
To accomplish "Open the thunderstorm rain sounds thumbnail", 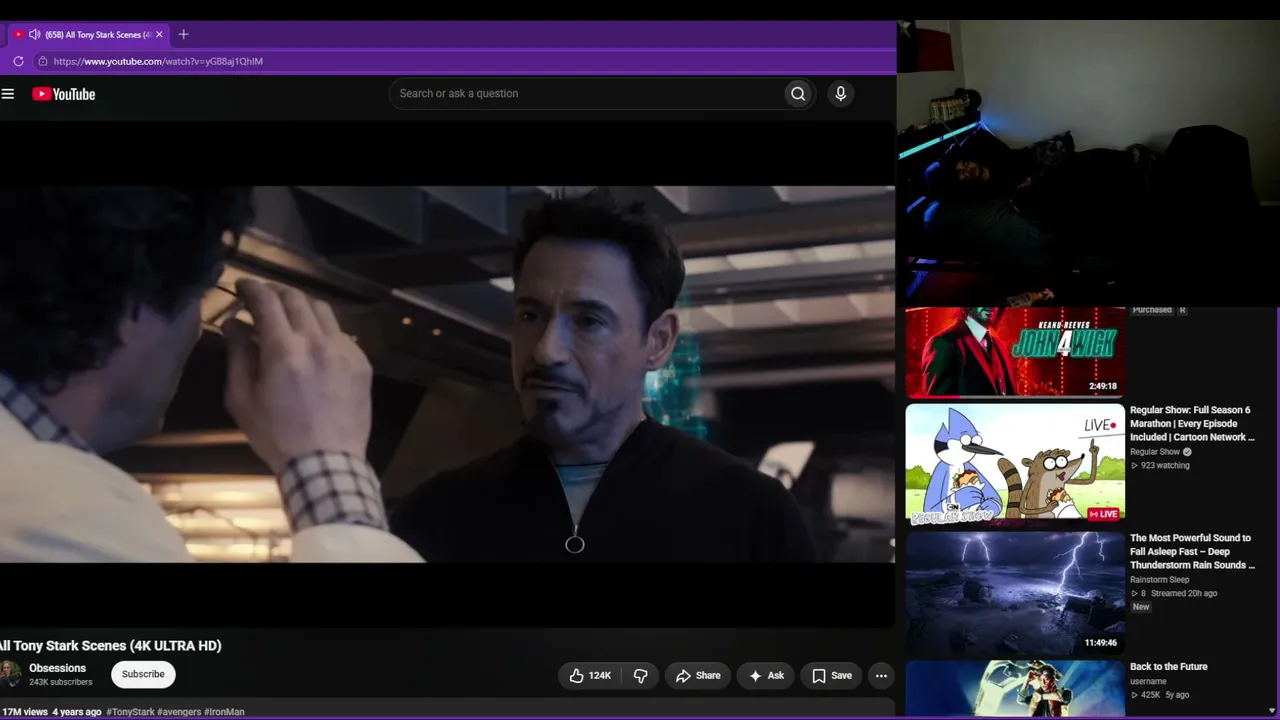I will [x=1015, y=593].
